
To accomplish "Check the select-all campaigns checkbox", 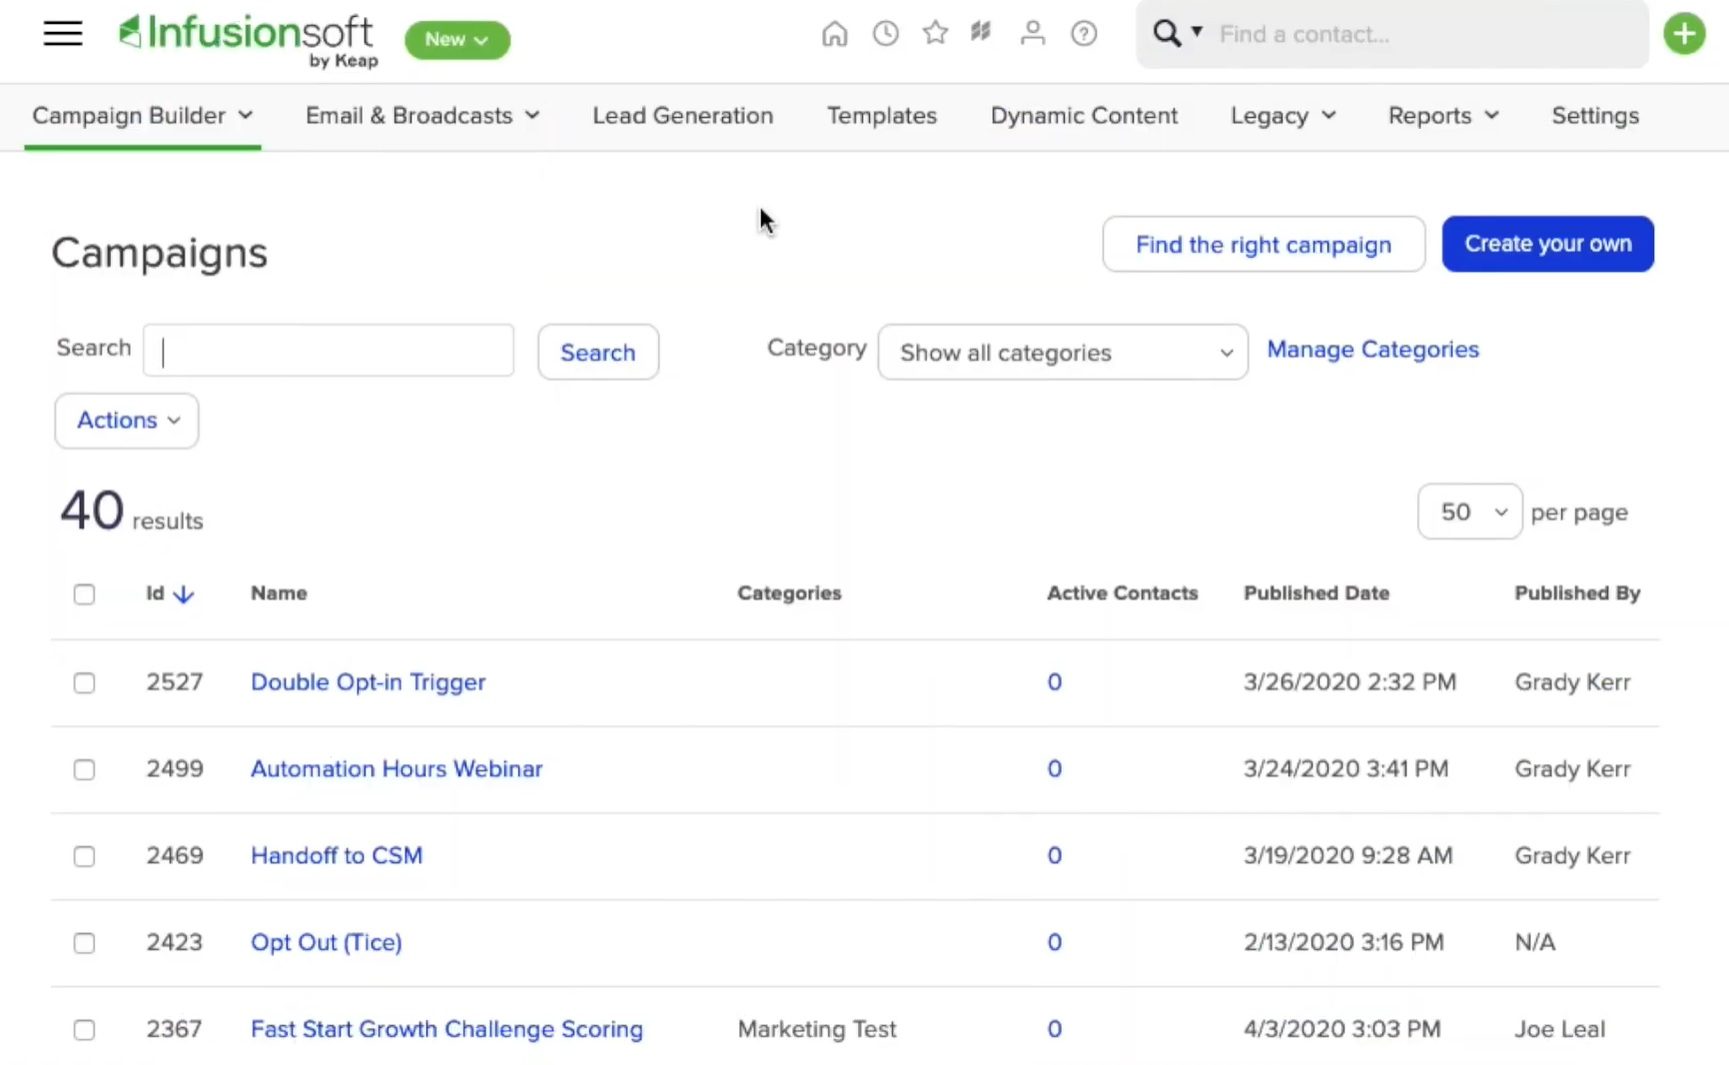I will coord(84,594).
